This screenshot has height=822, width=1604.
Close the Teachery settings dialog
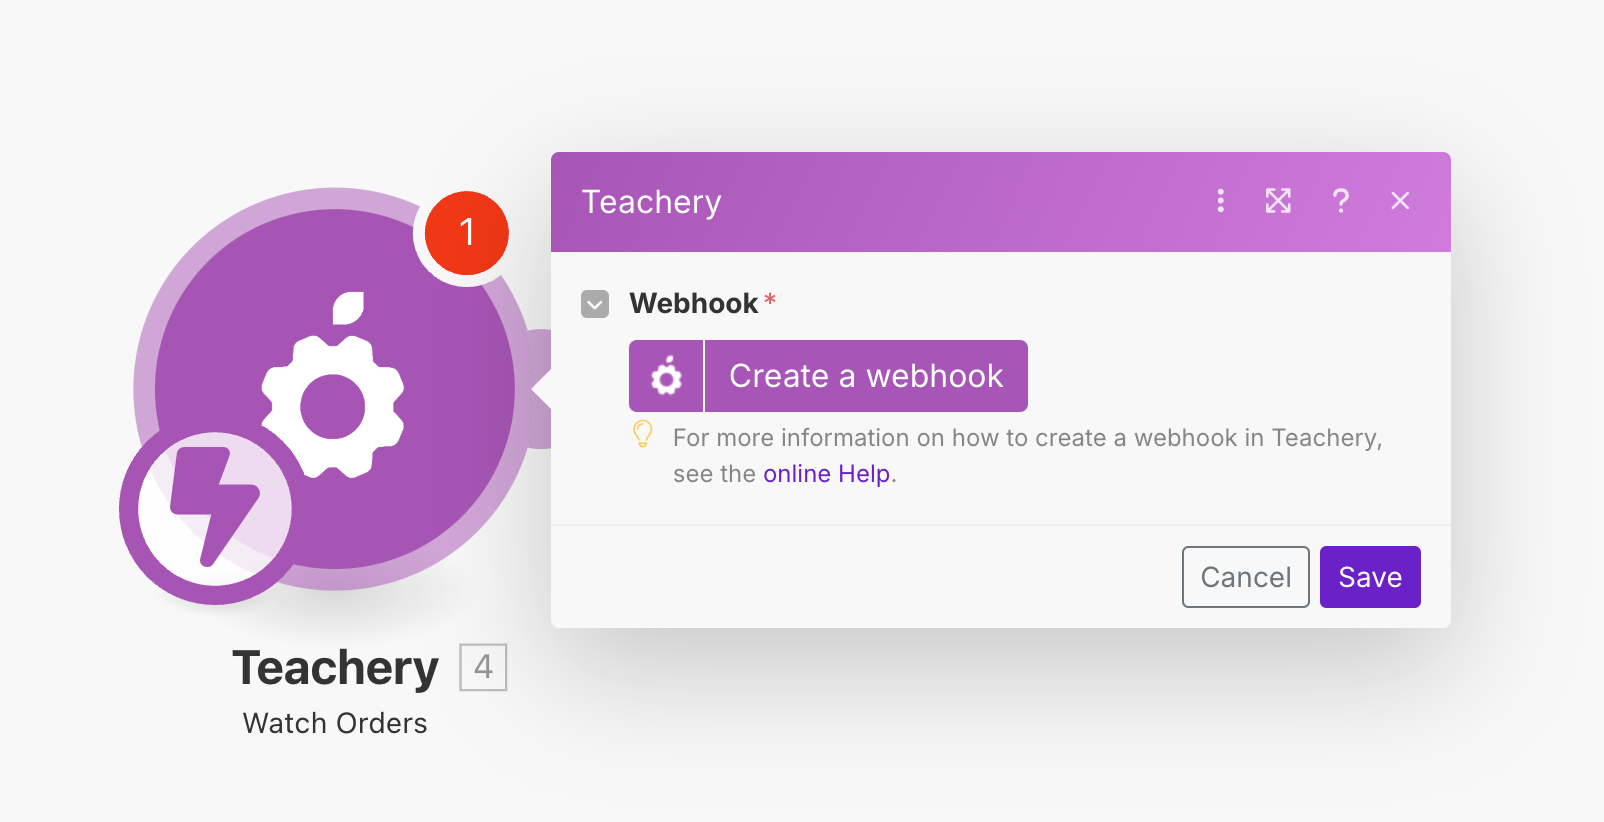[1400, 201]
